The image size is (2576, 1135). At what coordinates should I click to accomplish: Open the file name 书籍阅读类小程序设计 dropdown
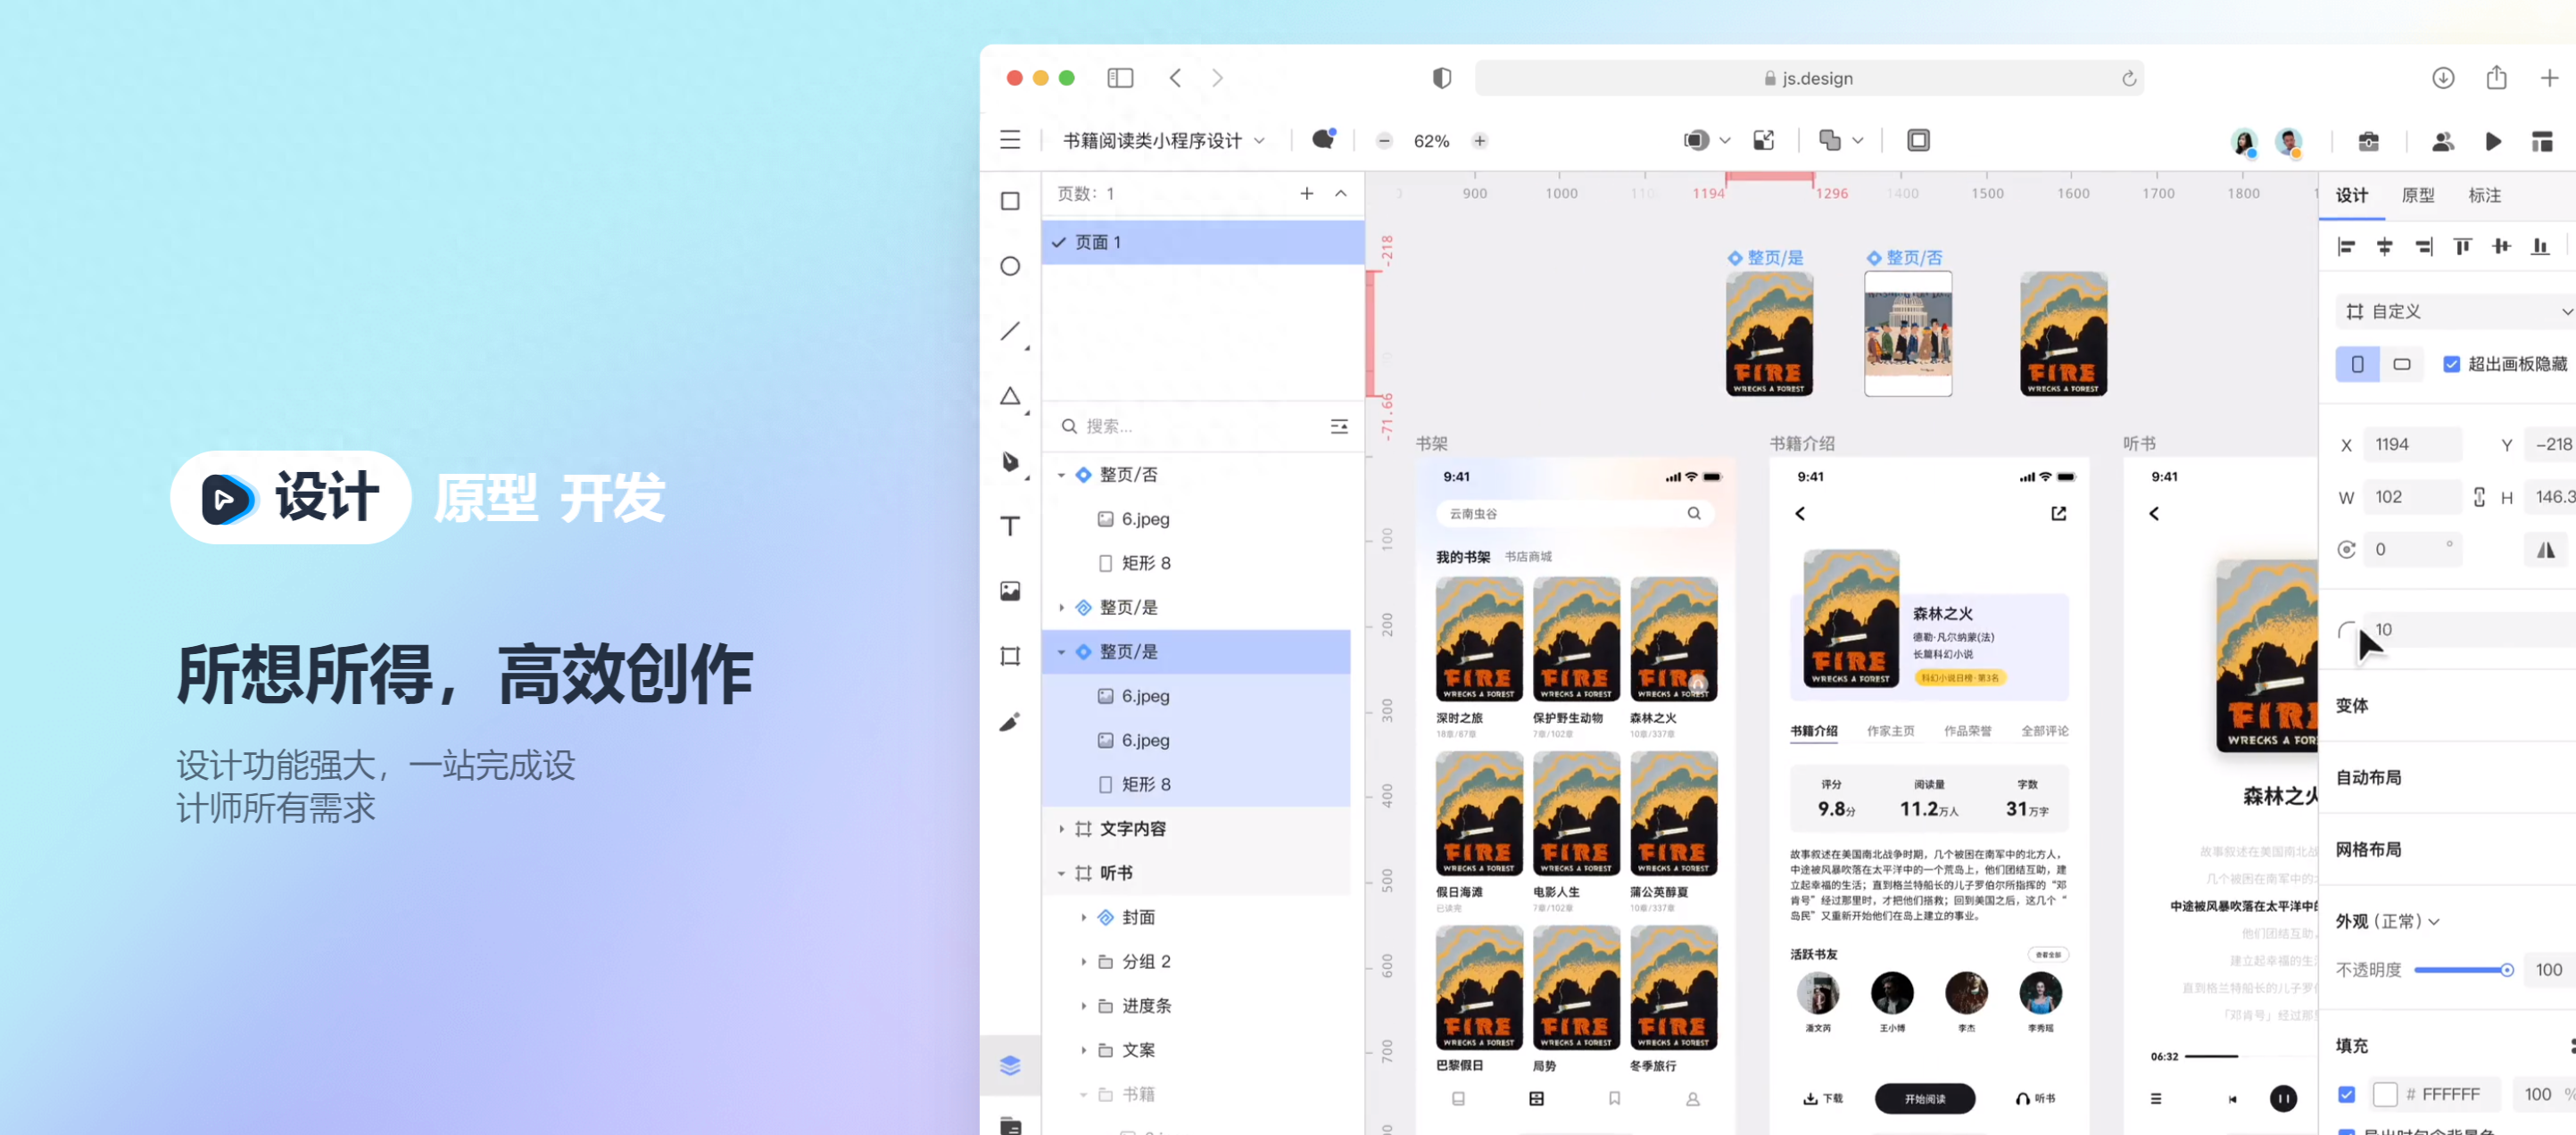click(1163, 141)
